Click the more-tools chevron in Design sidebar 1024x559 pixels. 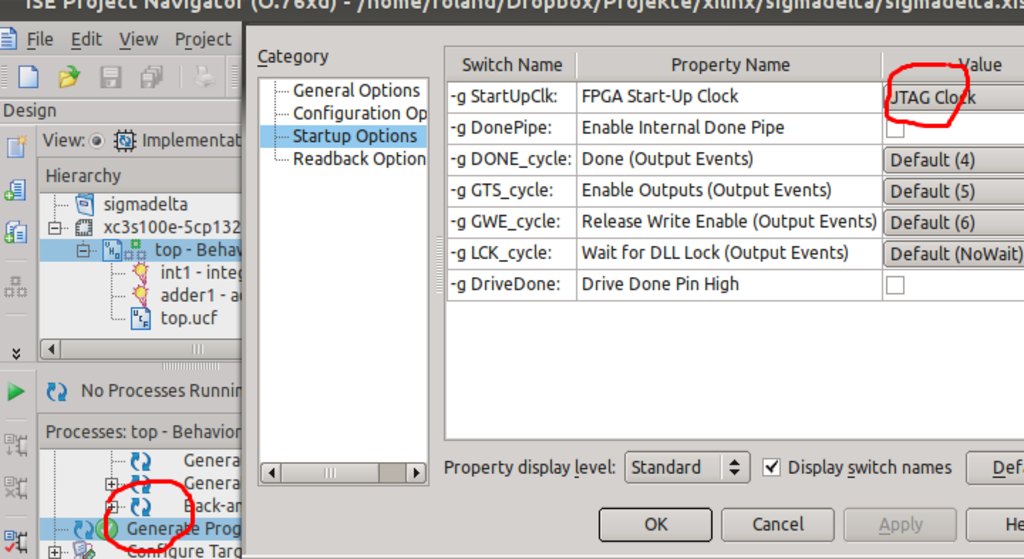tap(16, 353)
